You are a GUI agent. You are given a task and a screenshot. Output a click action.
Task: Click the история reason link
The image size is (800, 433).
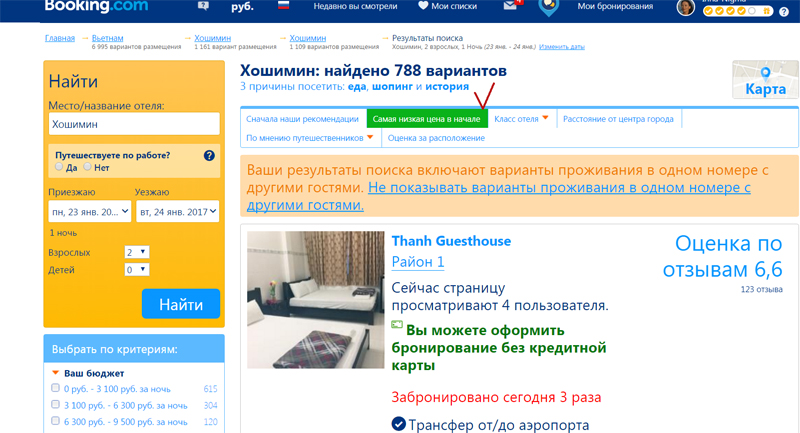[447, 86]
